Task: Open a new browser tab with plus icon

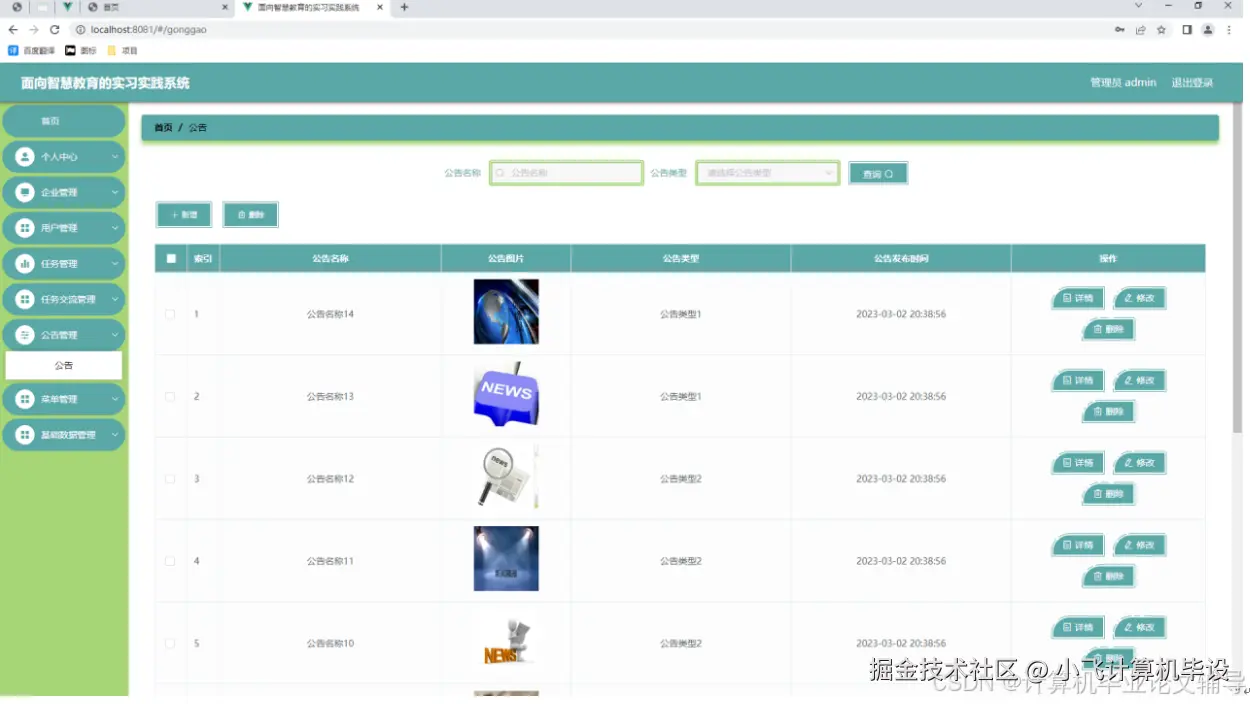Action: (x=404, y=7)
